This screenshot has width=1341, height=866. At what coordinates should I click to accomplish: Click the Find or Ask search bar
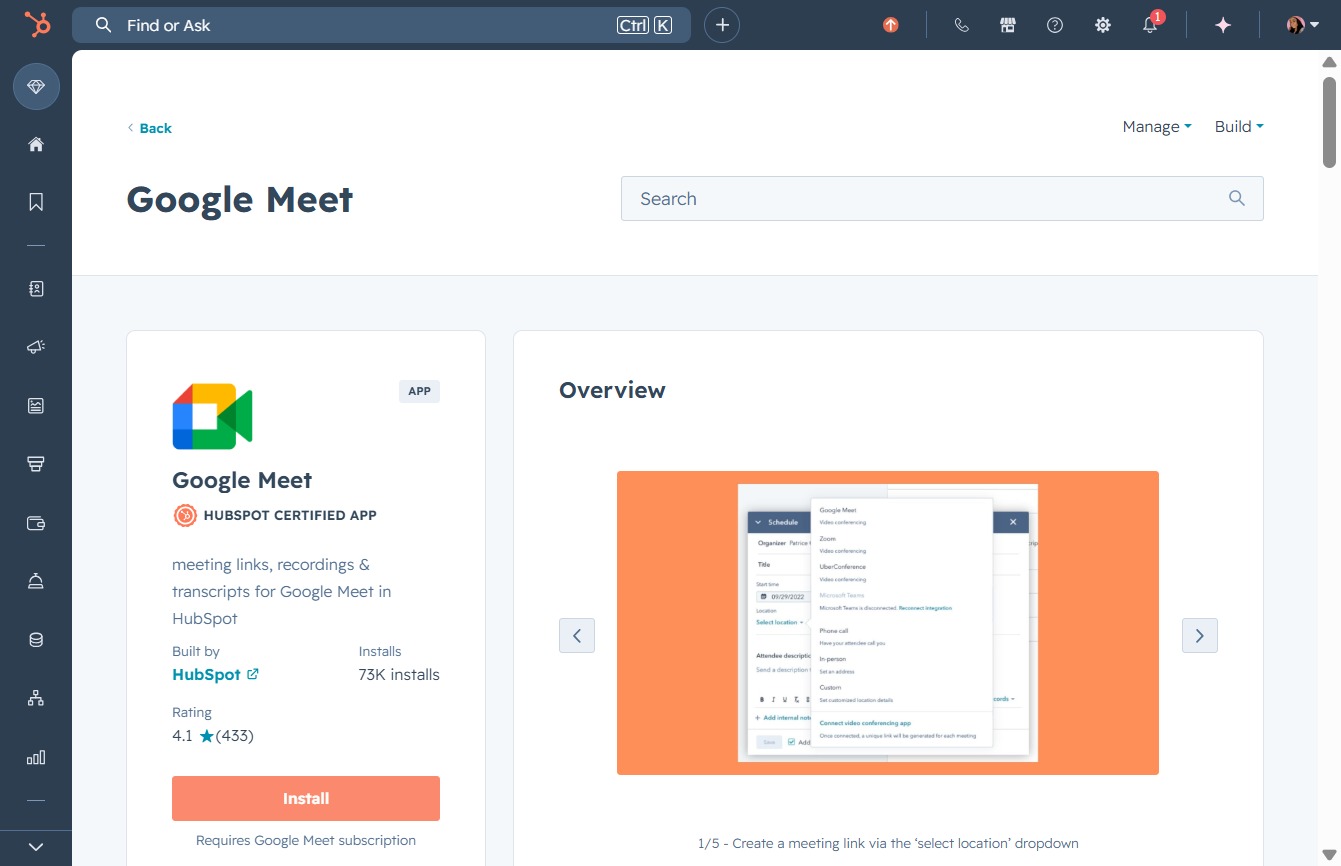tap(381, 25)
